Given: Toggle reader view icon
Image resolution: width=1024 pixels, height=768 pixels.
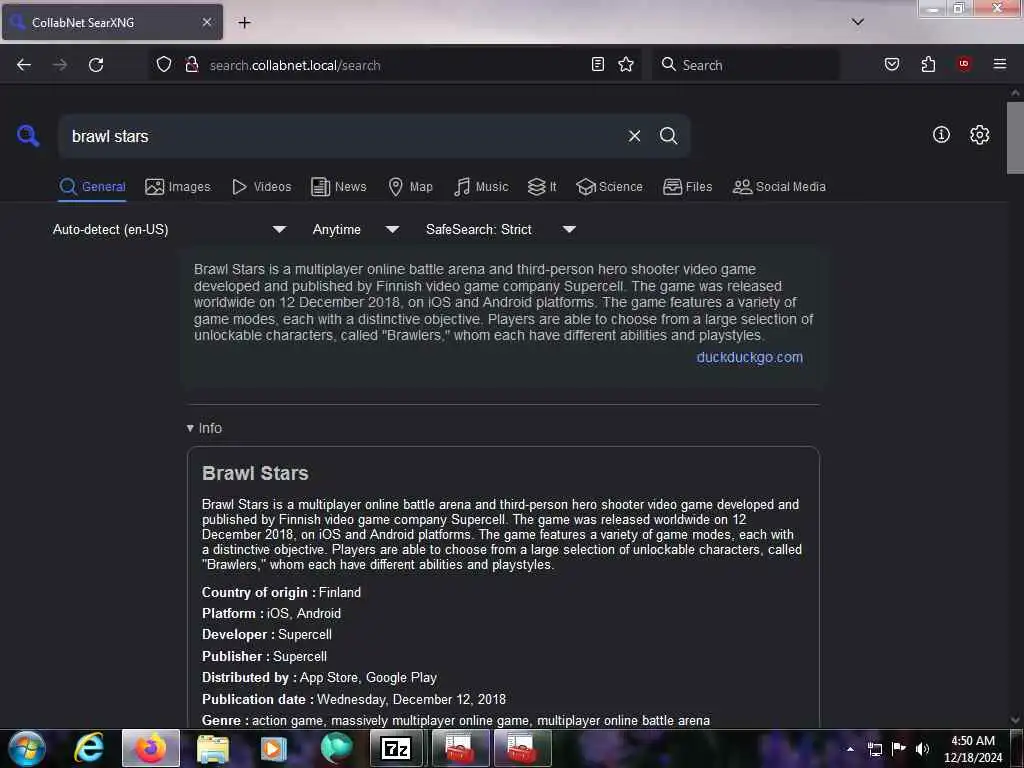Looking at the screenshot, I should tap(598, 64).
